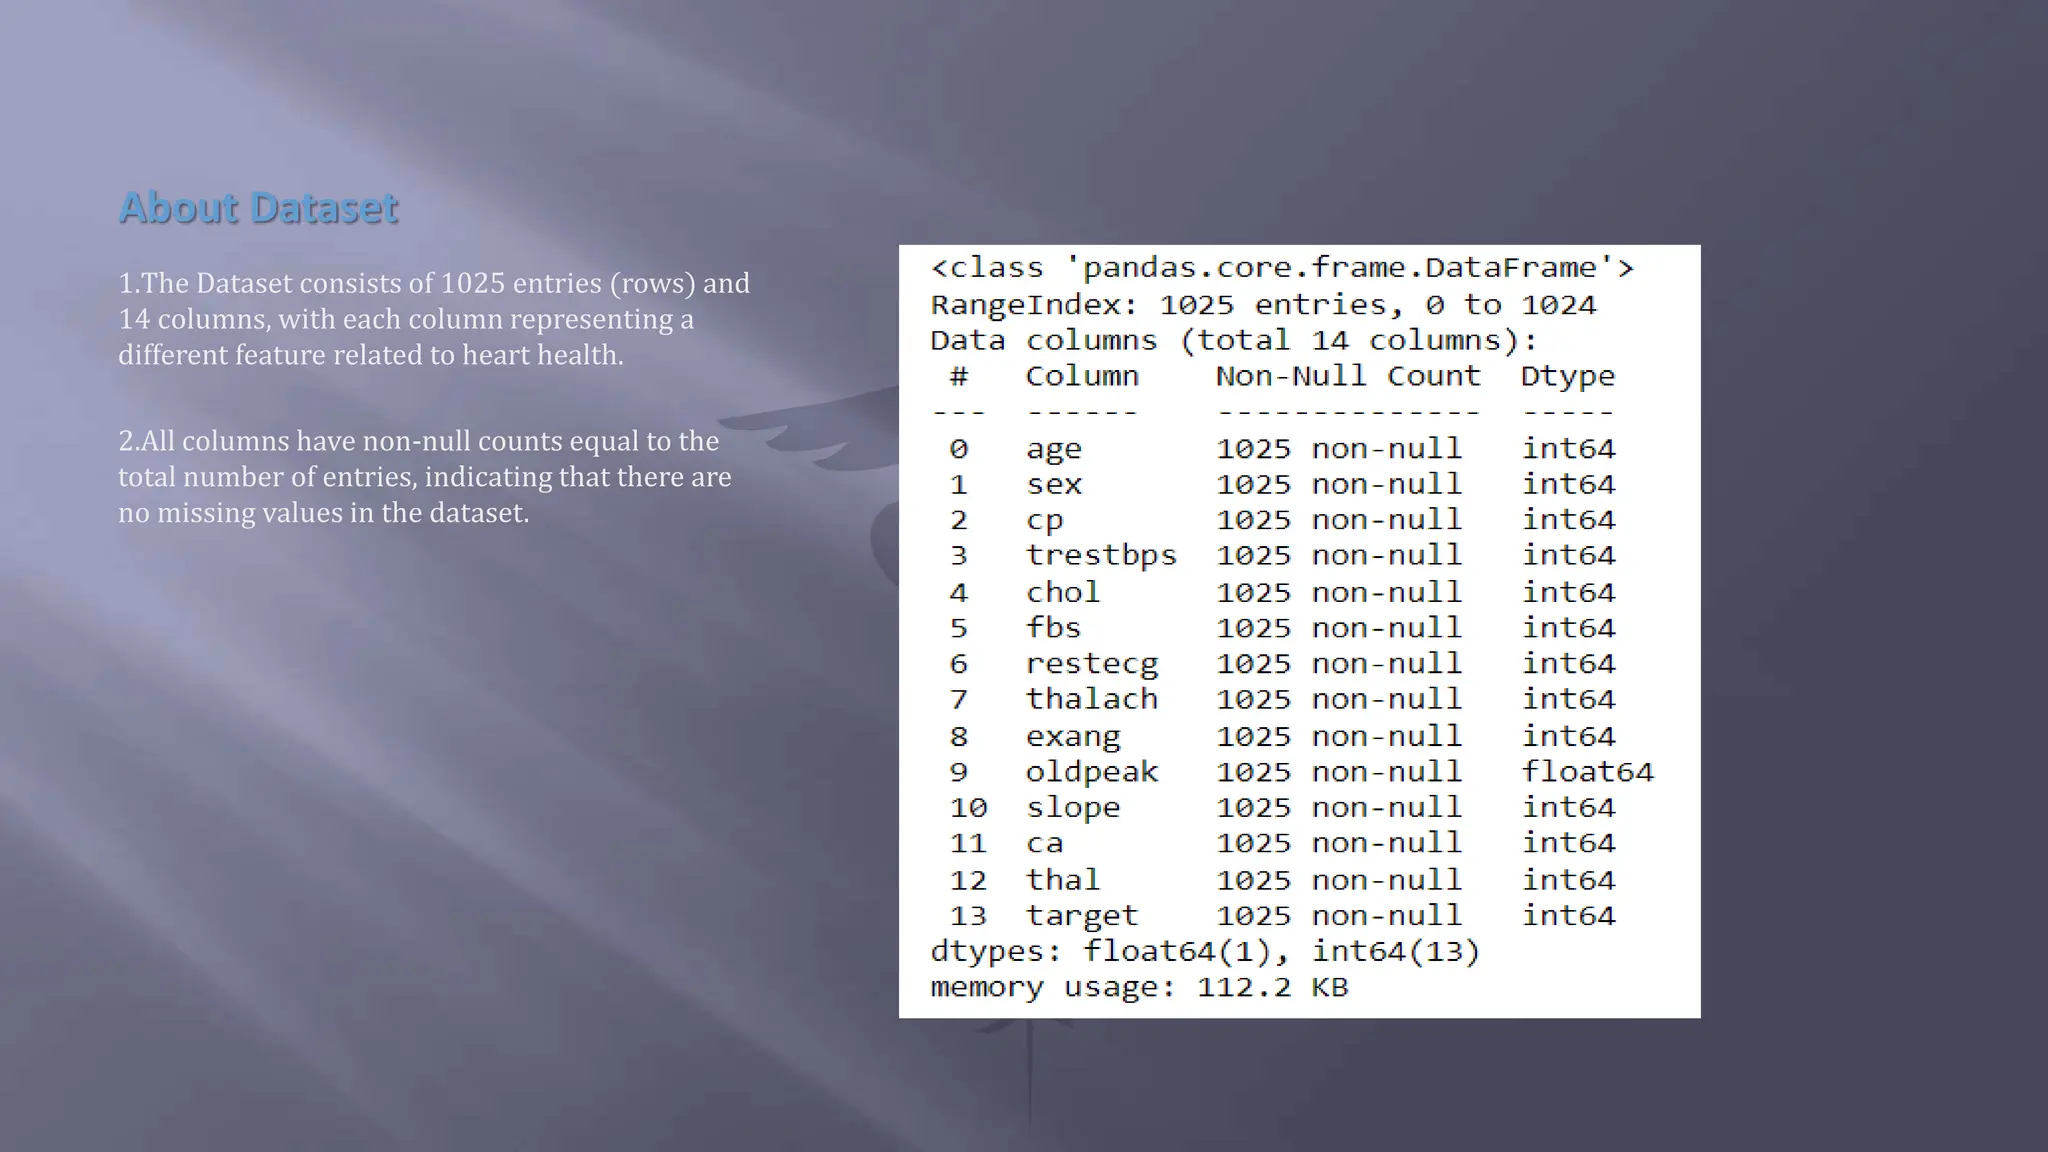Viewport: 2048px width, 1152px height.
Task: Click the 'memory usage: 112.2 KB' line
Action: [1139, 988]
